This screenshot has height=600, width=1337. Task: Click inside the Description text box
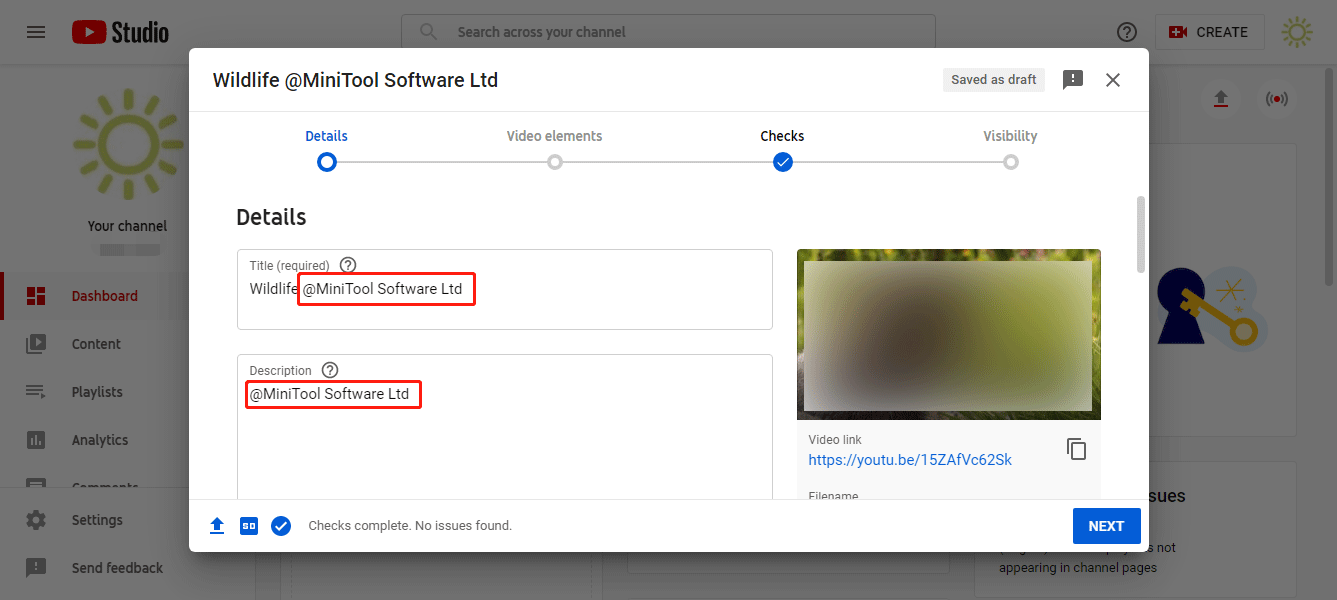(x=504, y=440)
